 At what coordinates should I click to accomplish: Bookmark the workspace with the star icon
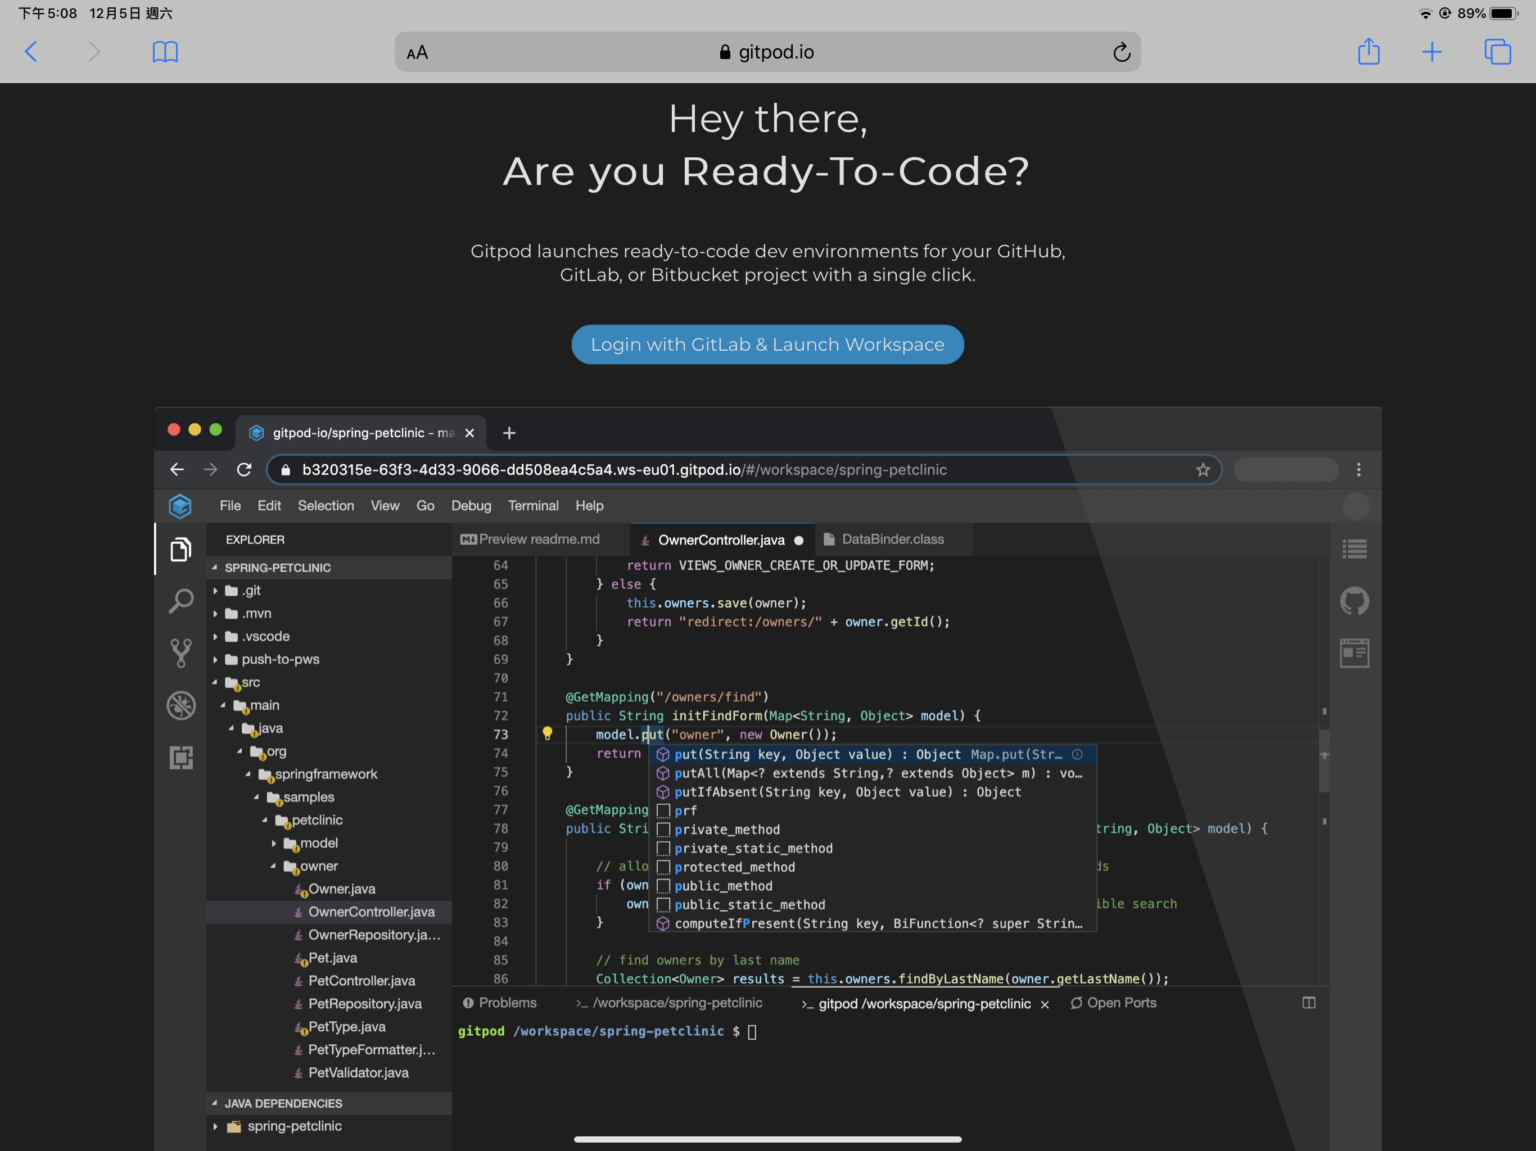click(1203, 469)
